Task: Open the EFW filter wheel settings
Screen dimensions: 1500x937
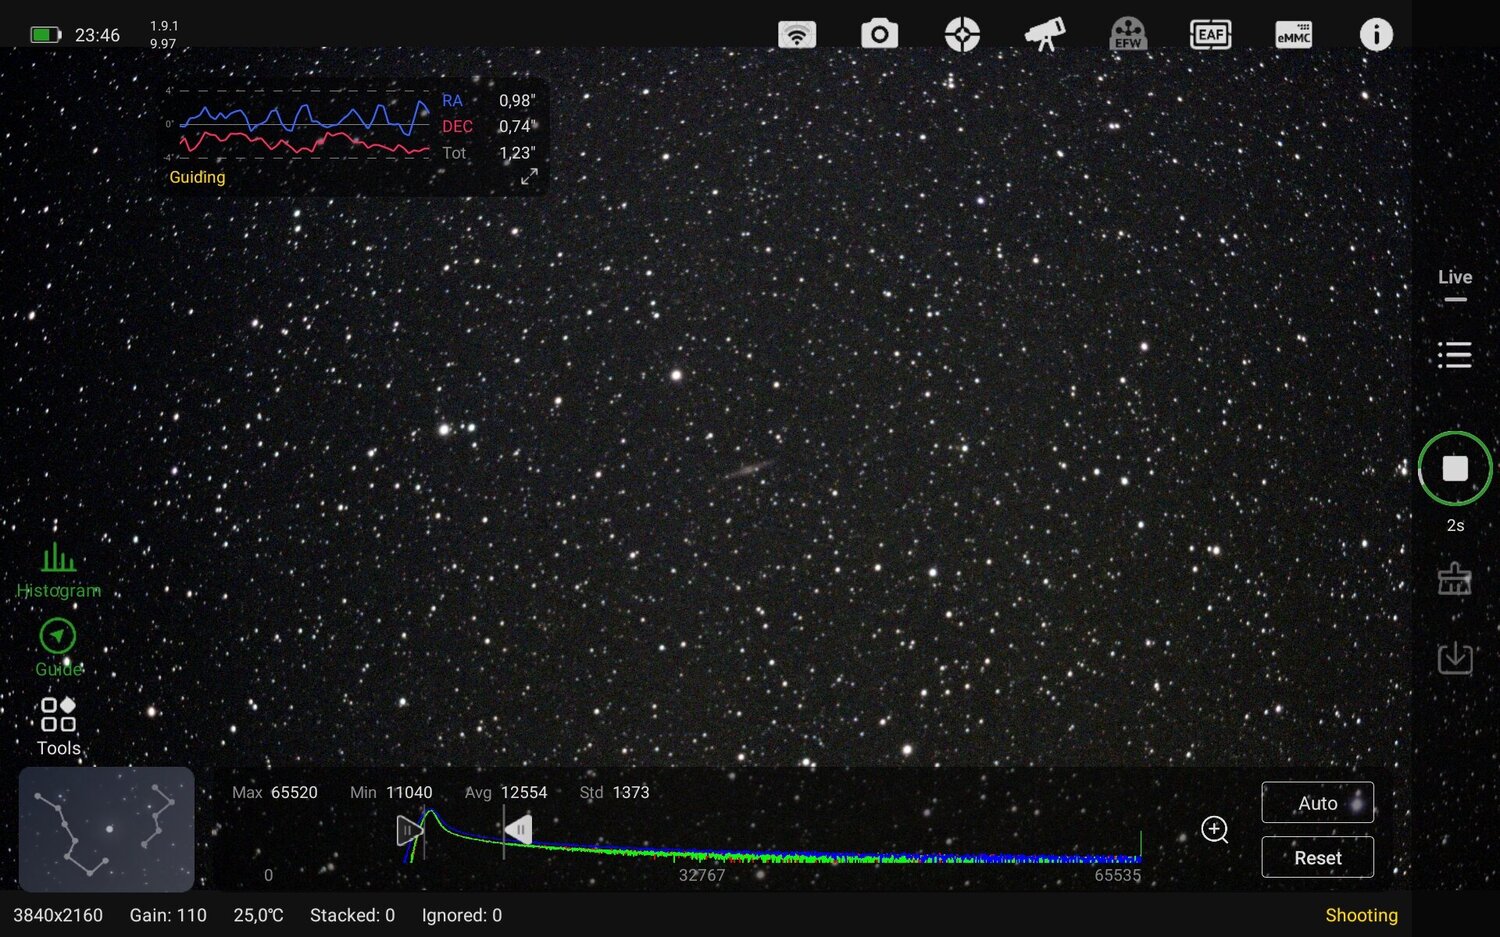Action: (1127, 33)
